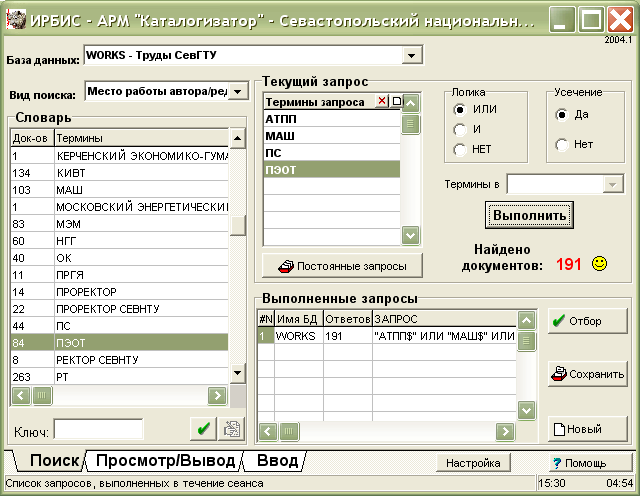Screen dimensions: 640x496
Task: Click the Ключ input field
Action: tap(98, 429)
